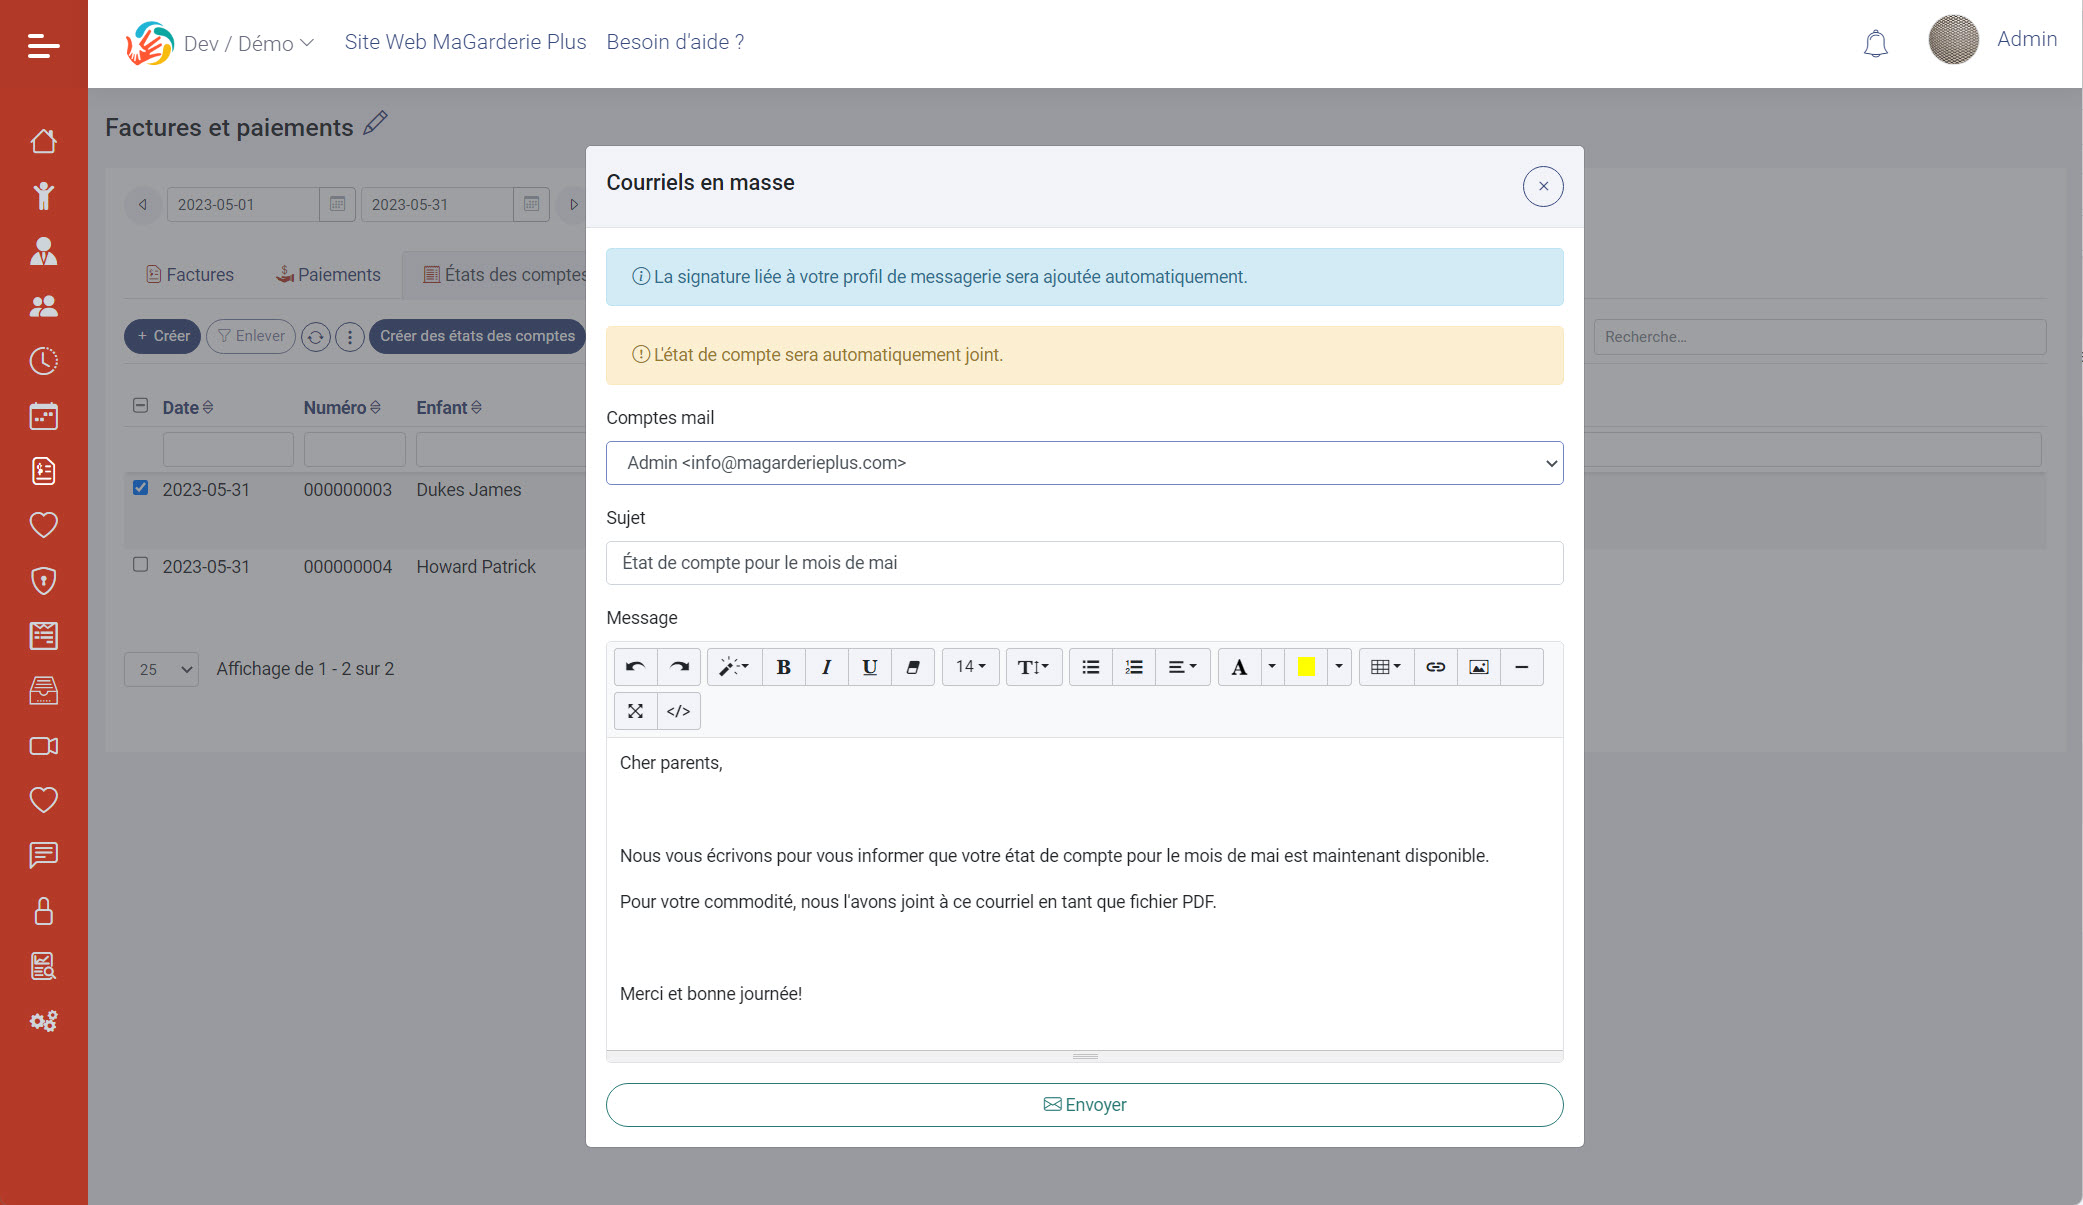
Task: Open the Dev / Démo dropdown
Action: point(248,43)
